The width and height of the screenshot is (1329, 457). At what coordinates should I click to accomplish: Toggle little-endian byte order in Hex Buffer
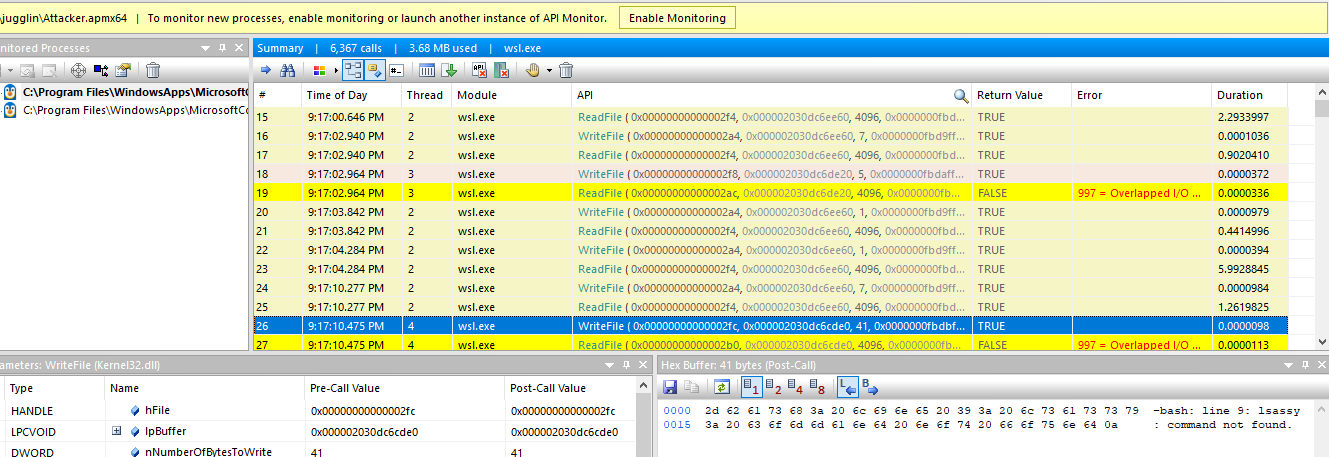tap(847, 387)
